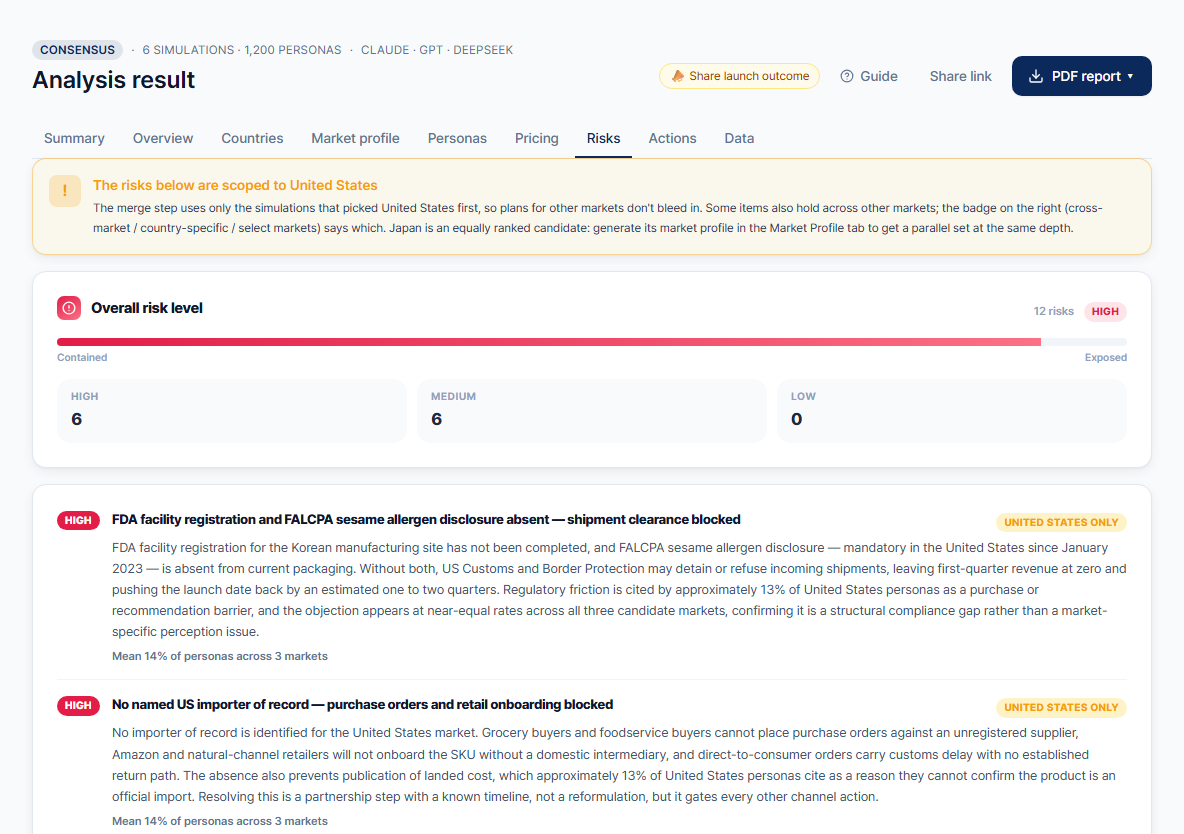Select the Countries tab
The image size is (1184, 834).
[252, 138]
